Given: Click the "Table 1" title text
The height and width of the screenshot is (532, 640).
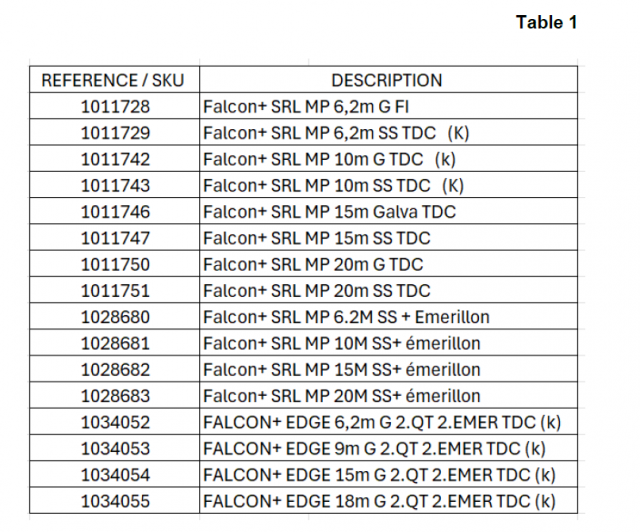Looking at the screenshot, I should (x=546, y=22).
